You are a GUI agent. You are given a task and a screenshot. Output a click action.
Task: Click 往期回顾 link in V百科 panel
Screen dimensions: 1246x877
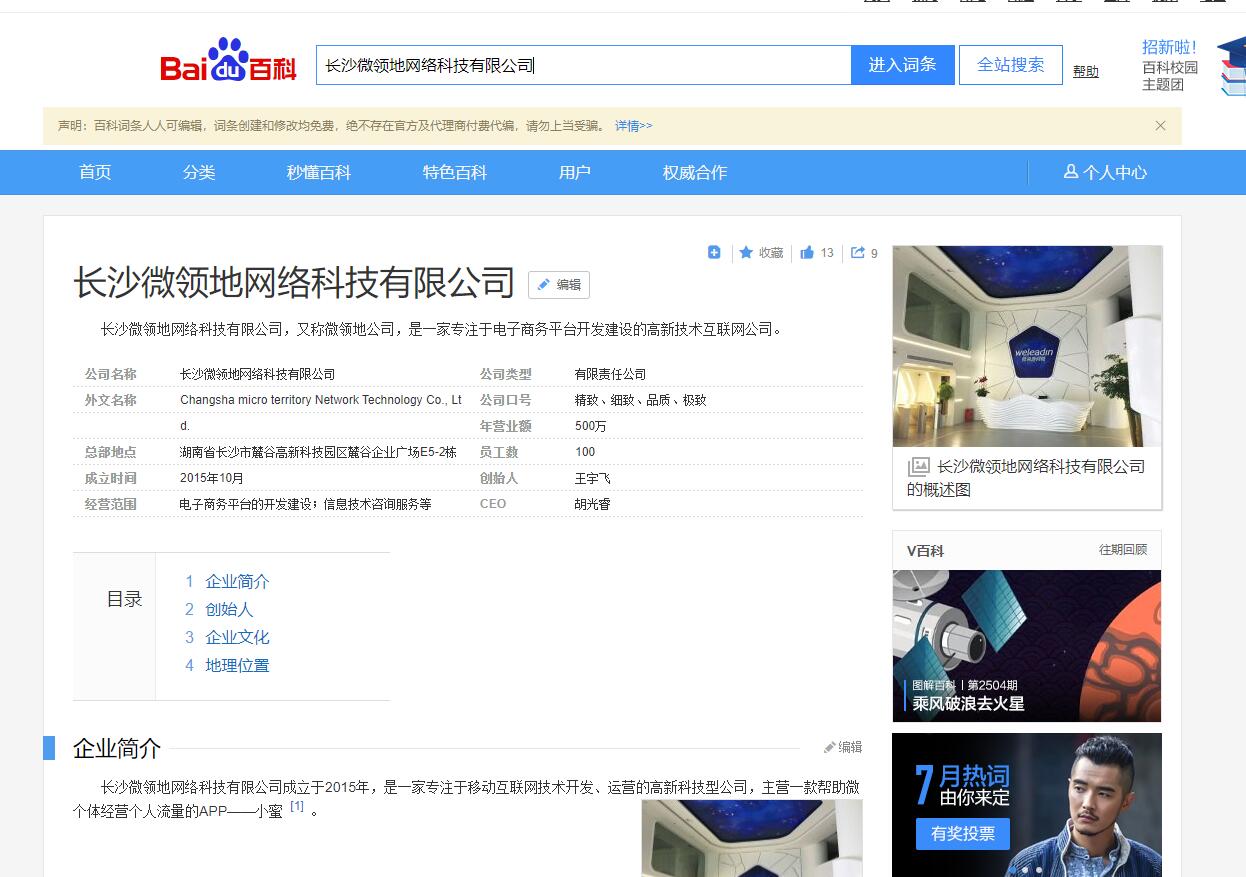pyautogui.click(x=1122, y=550)
